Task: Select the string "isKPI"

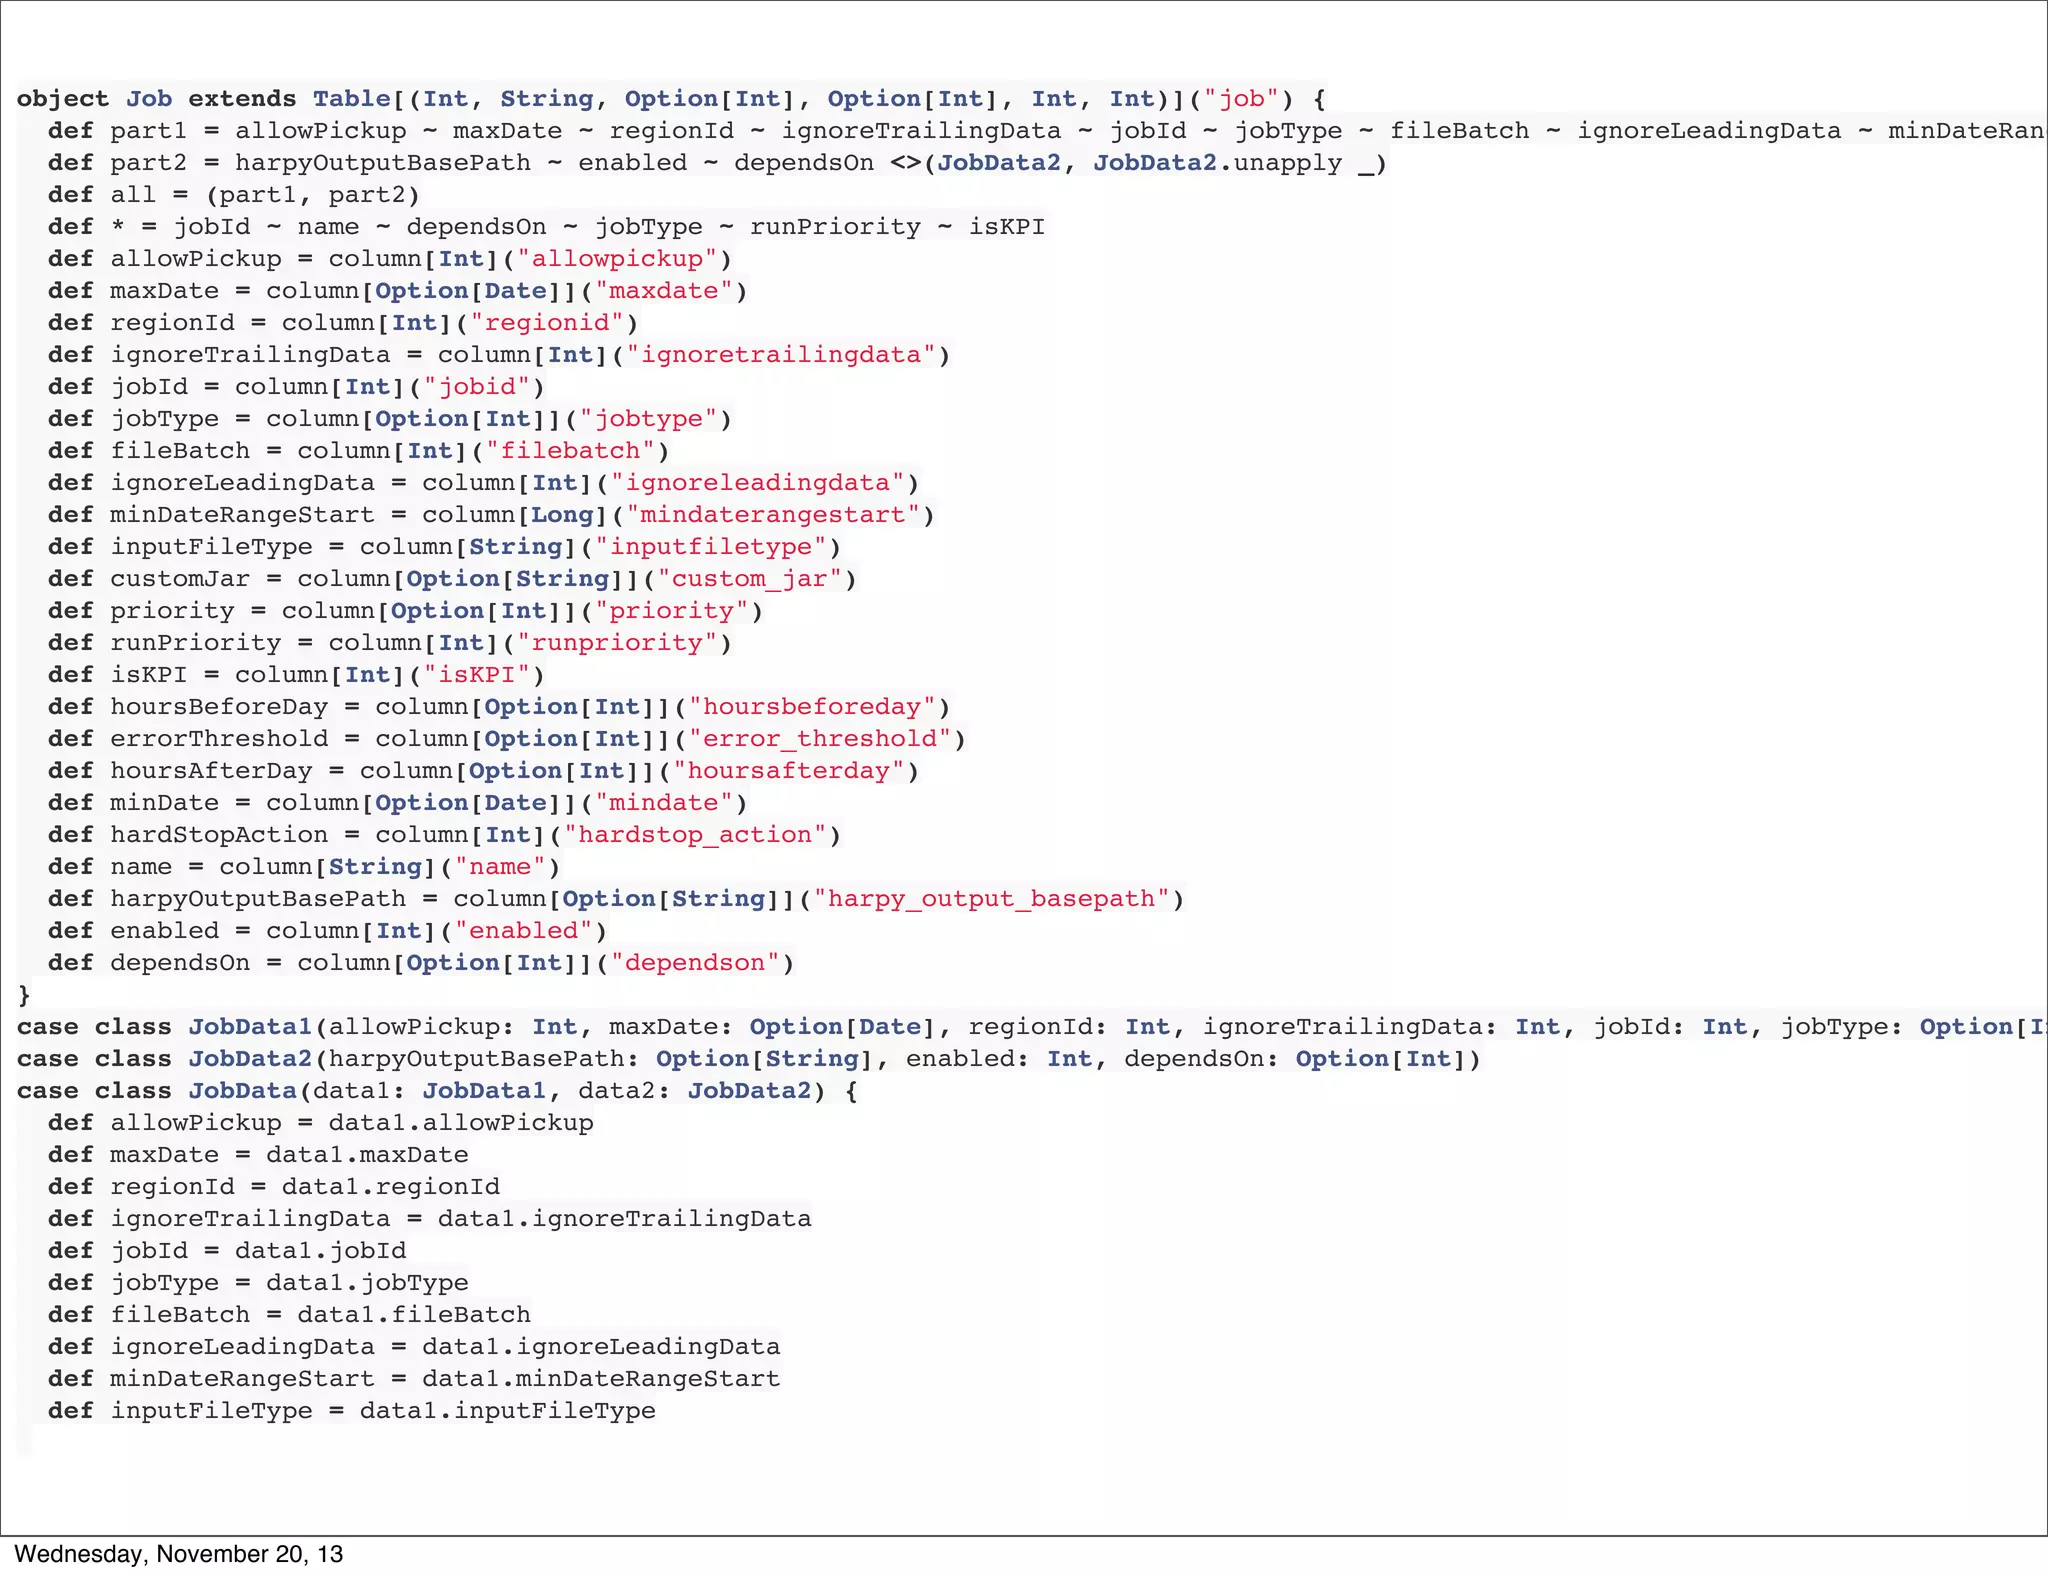Action: click(477, 675)
